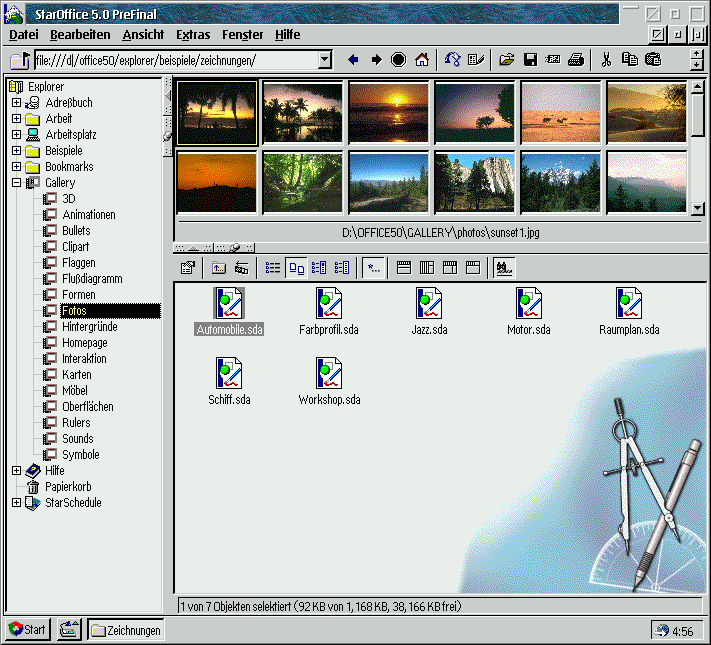The width and height of the screenshot is (711, 645).
Task: Expand the Hilfe tree node
Action: click(x=16, y=470)
